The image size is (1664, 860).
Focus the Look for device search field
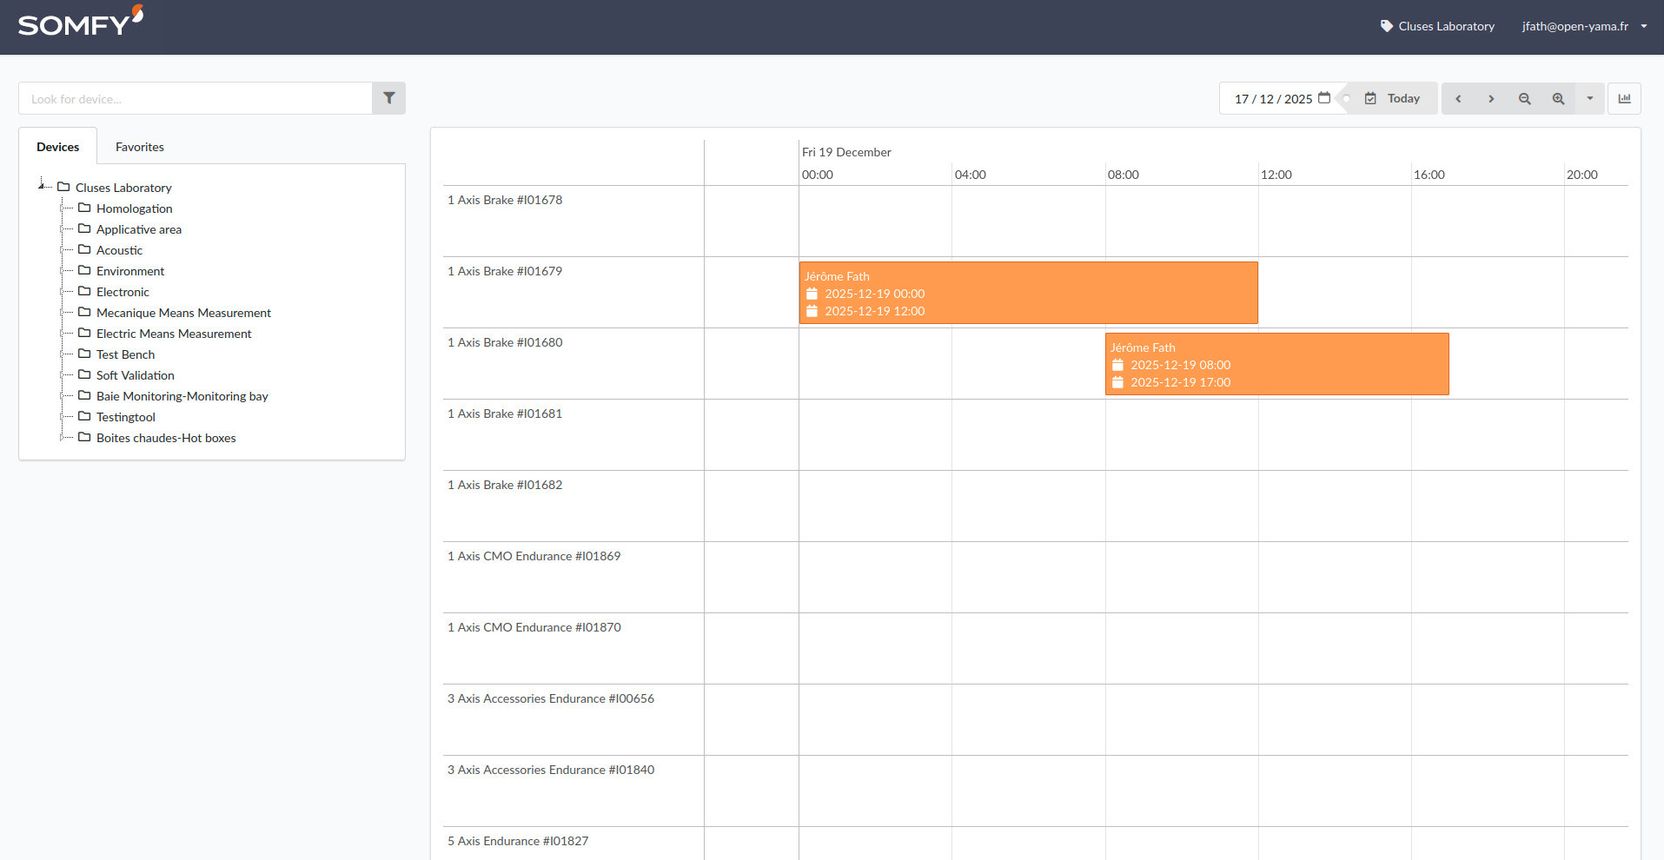[195, 98]
